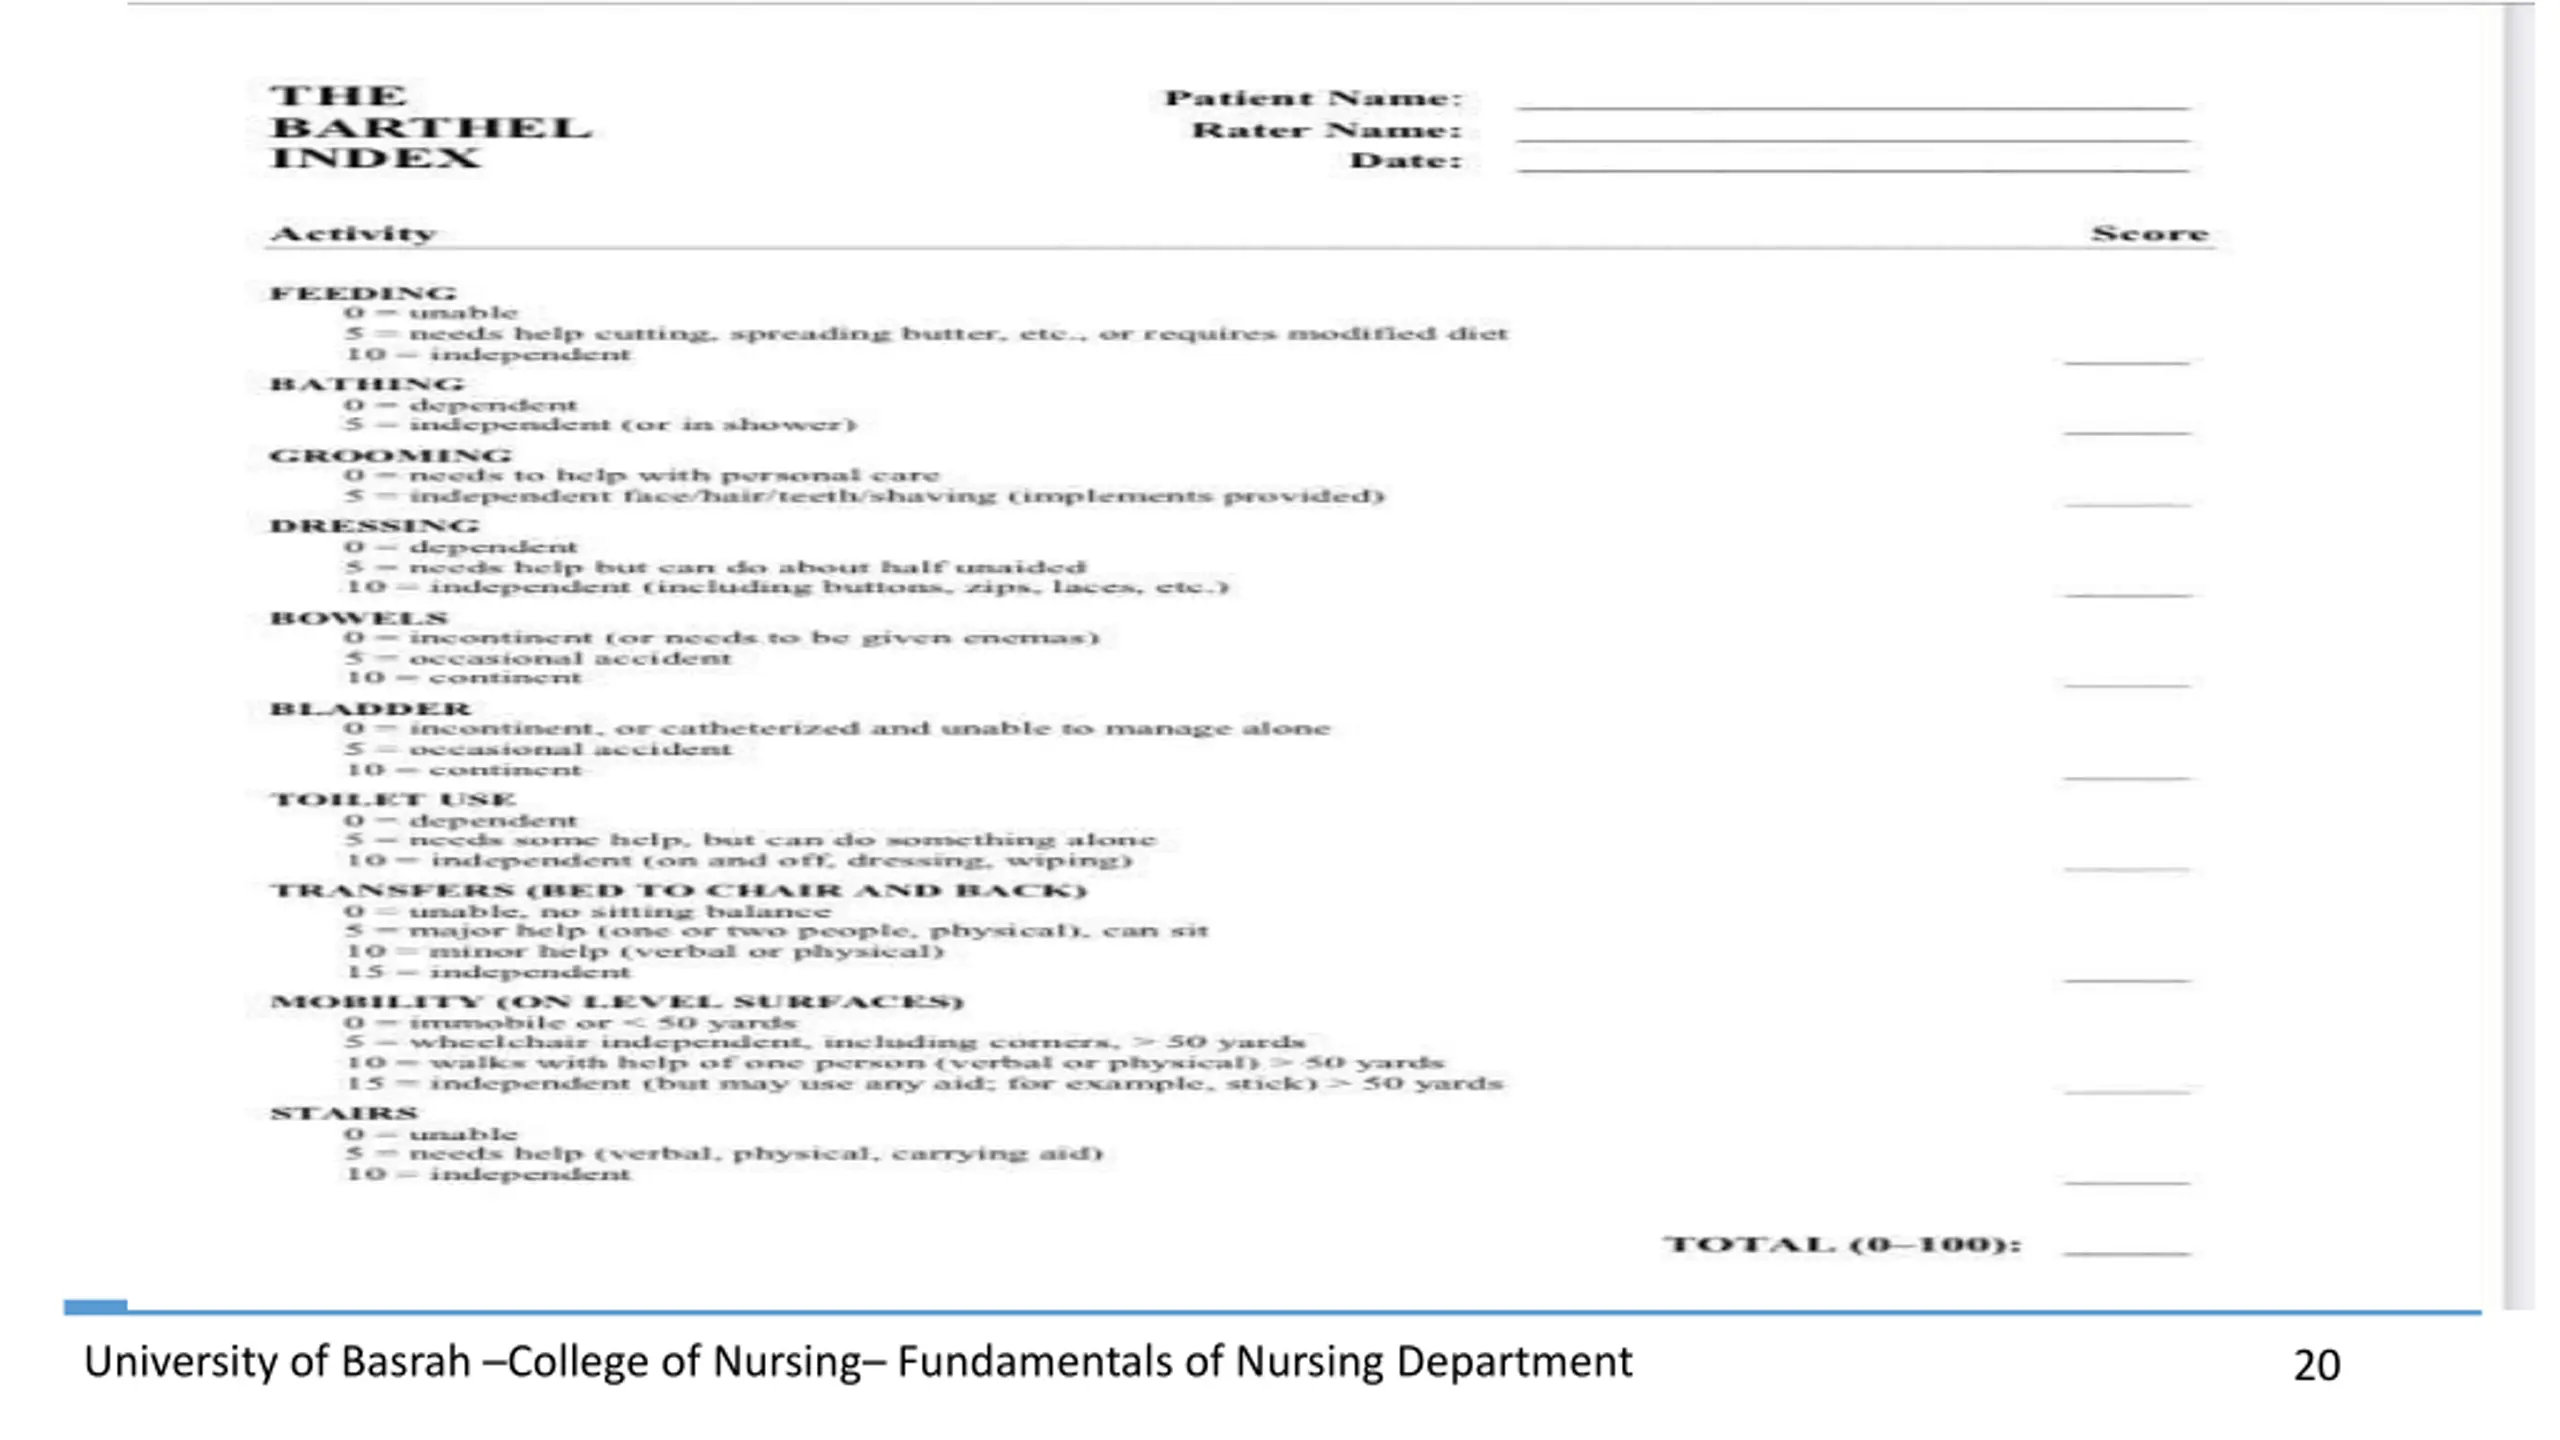Click the slide number 20
This screenshot has height=1440, width=2560.
click(x=2316, y=1366)
